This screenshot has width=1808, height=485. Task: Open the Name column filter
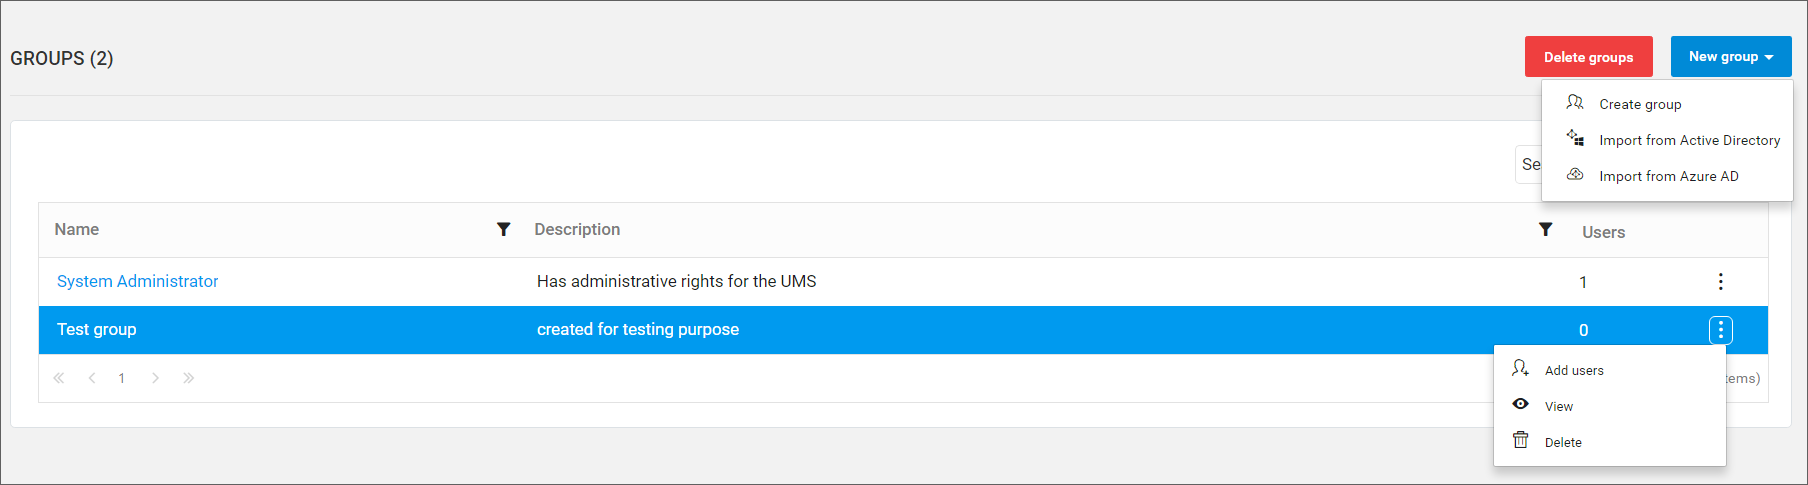(504, 229)
